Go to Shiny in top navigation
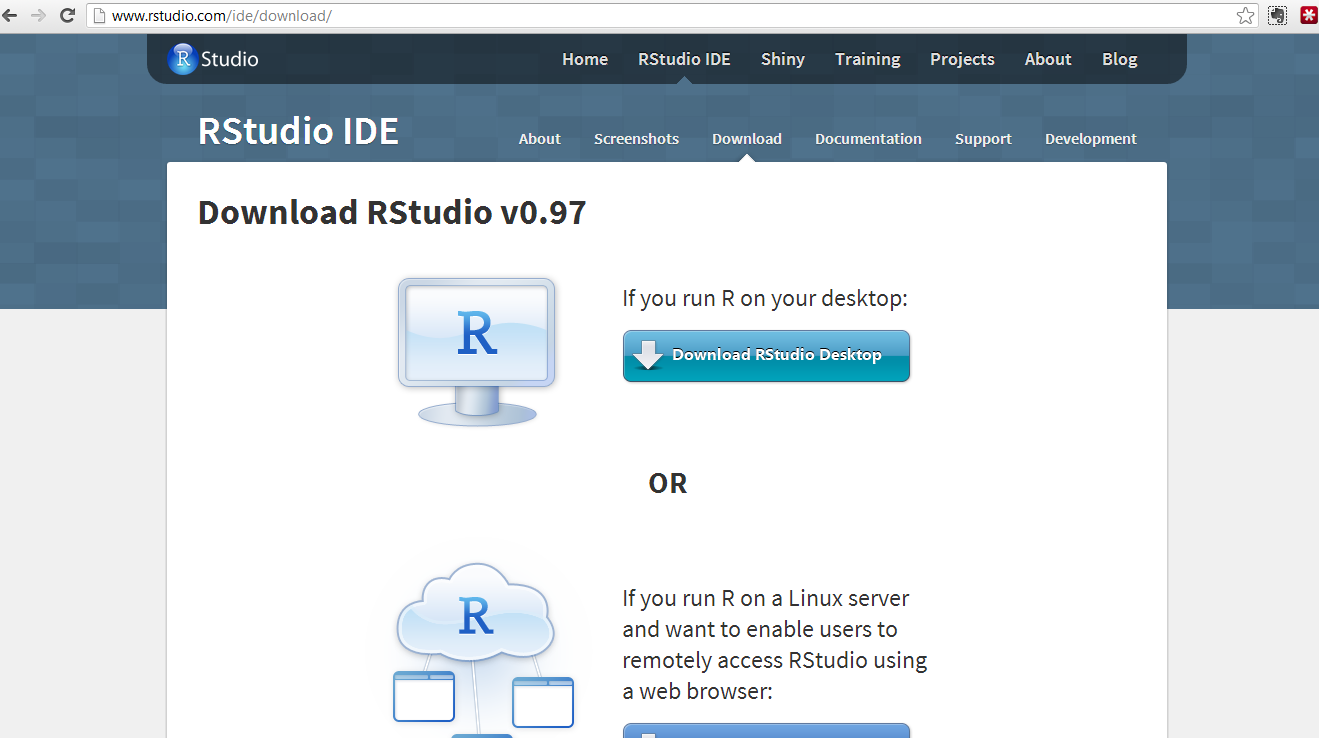1319x738 pixels. click(x=782, y=59)
